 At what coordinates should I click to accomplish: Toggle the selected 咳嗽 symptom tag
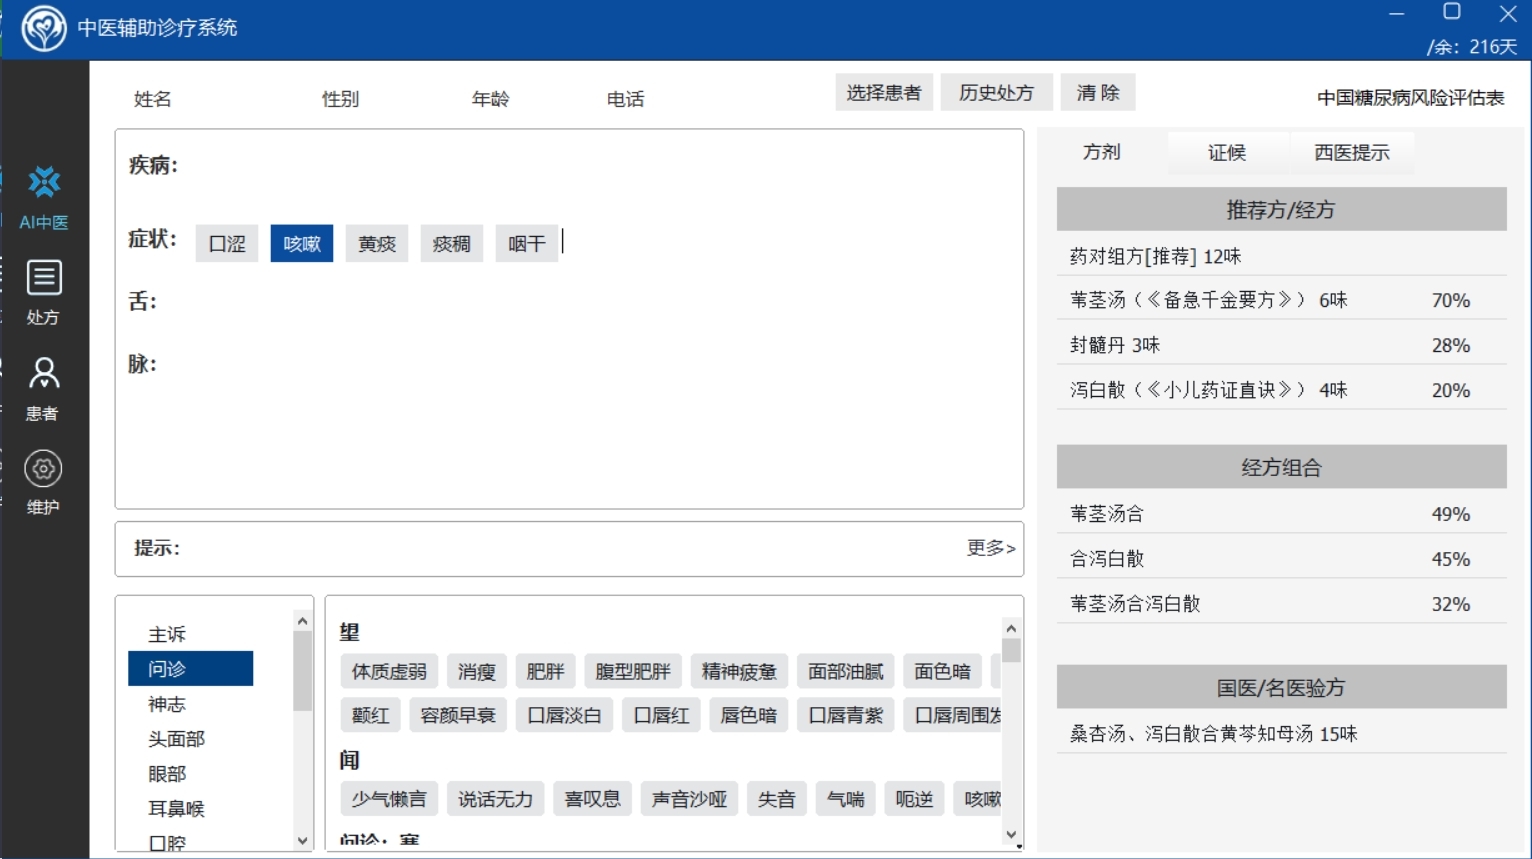302,244
